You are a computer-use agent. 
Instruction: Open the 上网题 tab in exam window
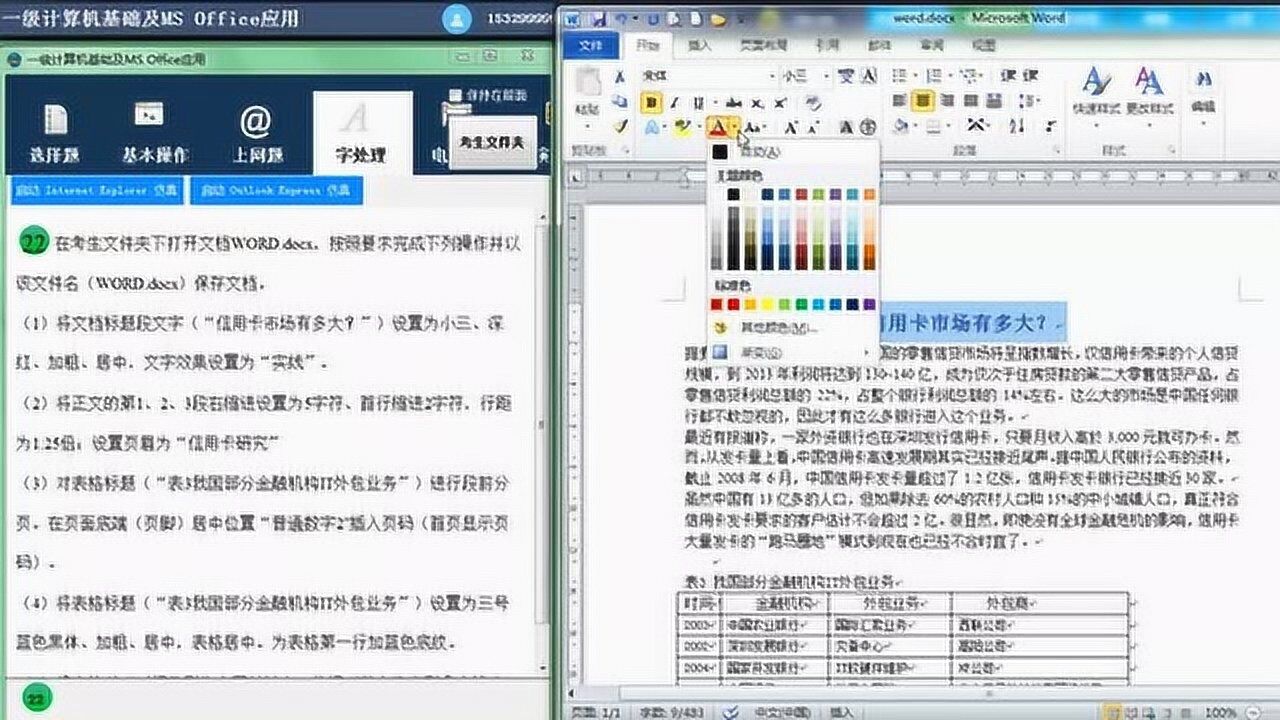(x=257, y=132)
